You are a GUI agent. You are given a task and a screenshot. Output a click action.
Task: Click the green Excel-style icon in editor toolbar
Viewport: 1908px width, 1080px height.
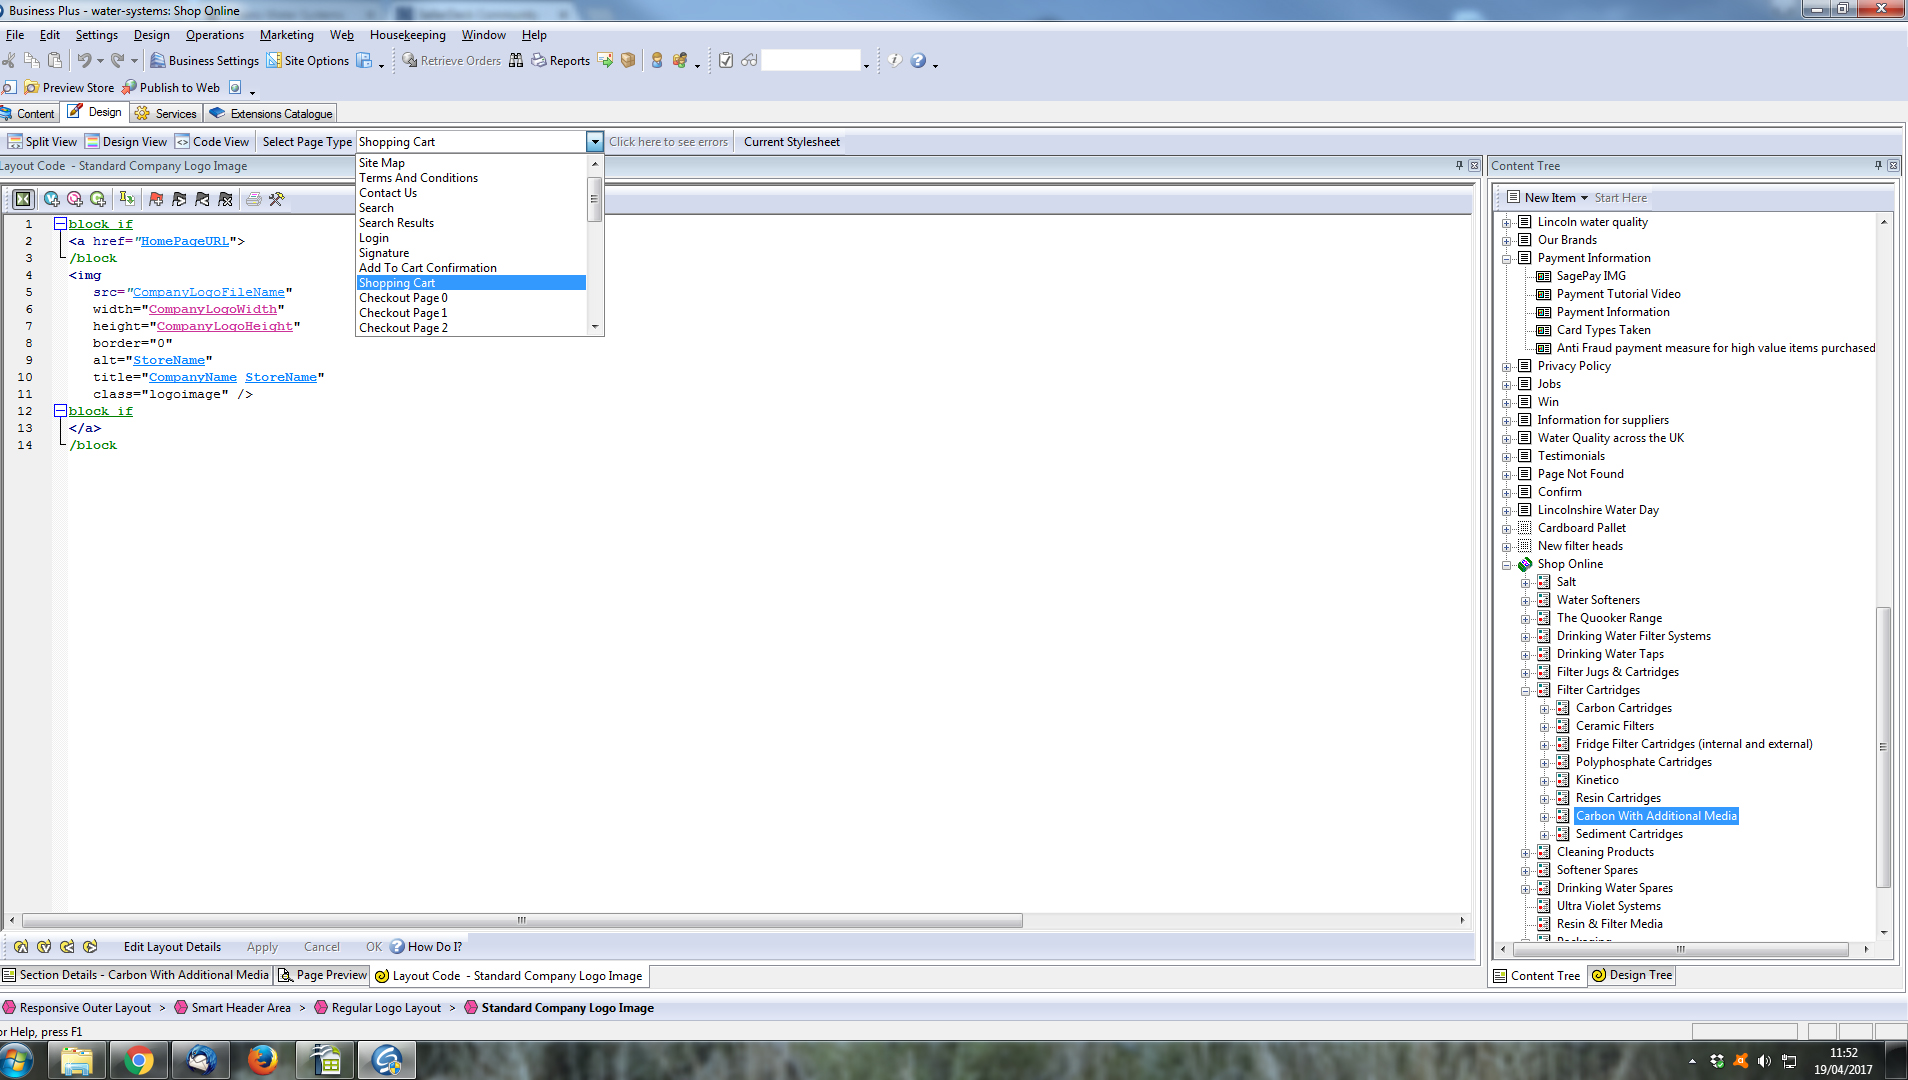[22, 200]
